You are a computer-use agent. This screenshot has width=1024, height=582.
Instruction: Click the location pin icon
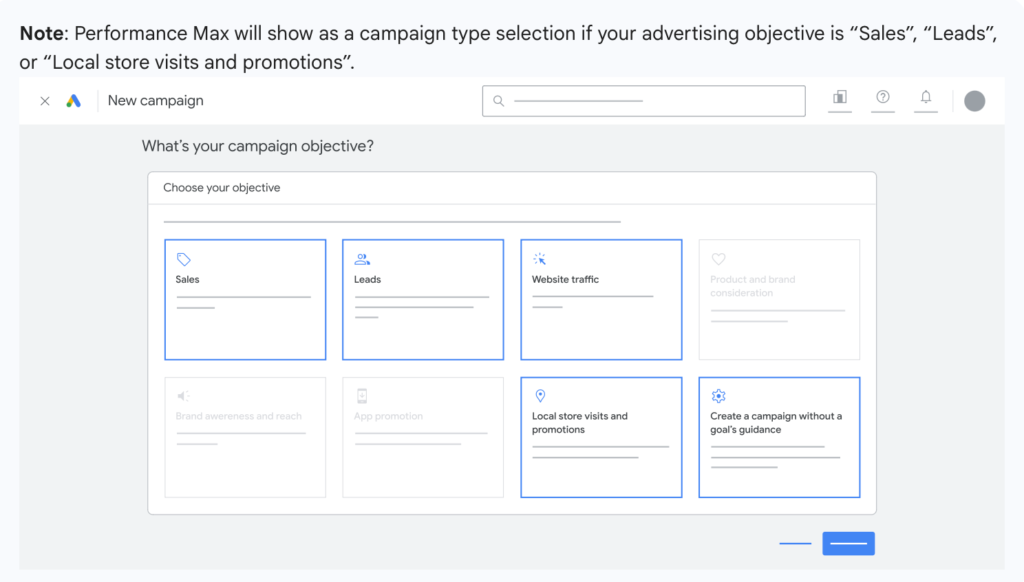click(540, 396)
